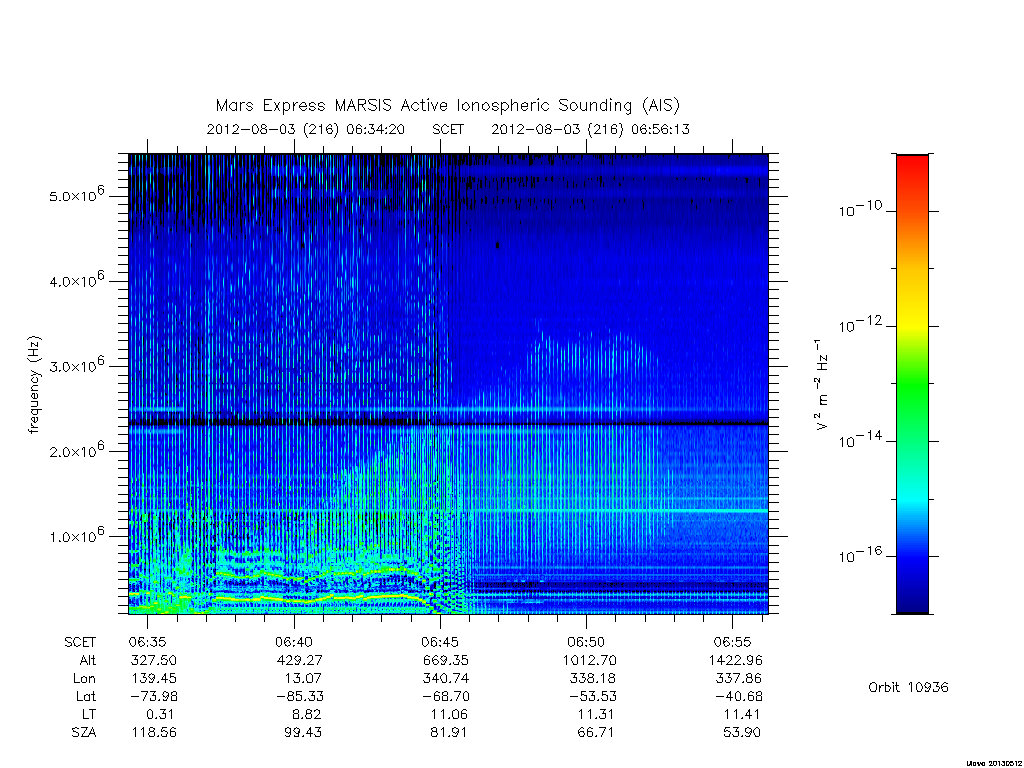Click the 'Lat' row label
1024x768 pixels.
(x=86, y=696)
